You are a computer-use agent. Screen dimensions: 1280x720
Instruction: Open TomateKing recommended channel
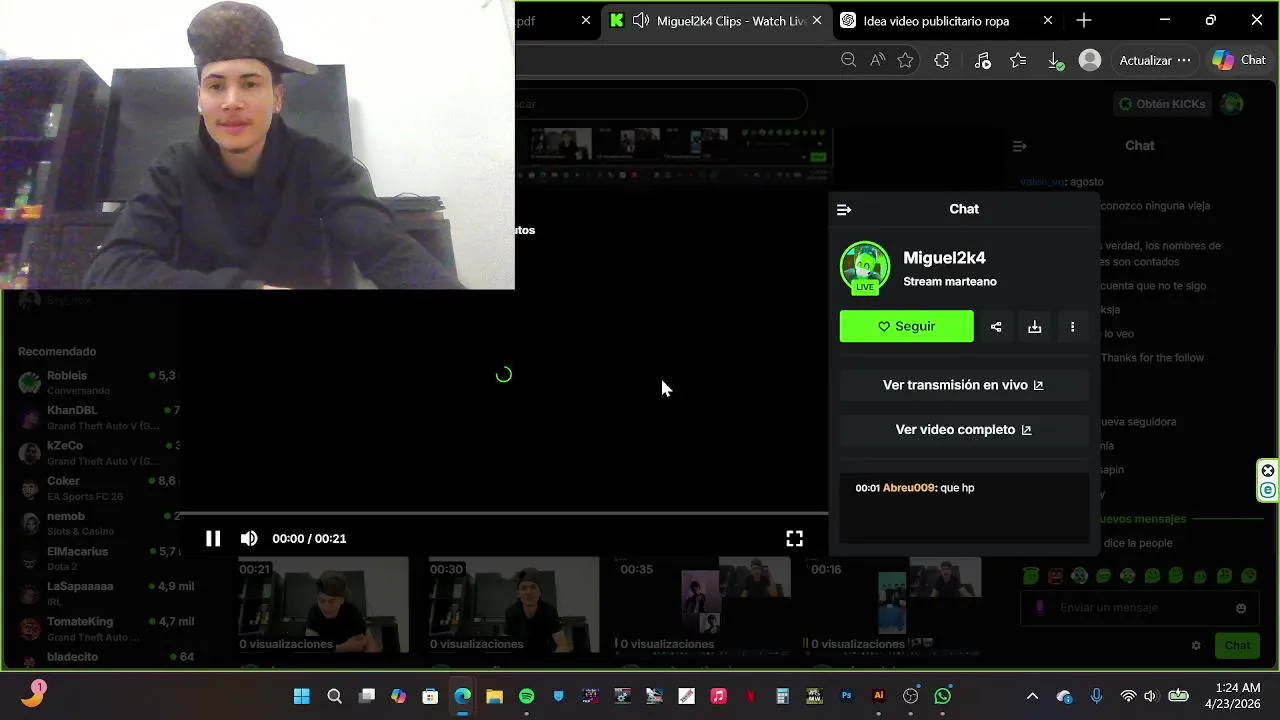click(x=98, y=628)
